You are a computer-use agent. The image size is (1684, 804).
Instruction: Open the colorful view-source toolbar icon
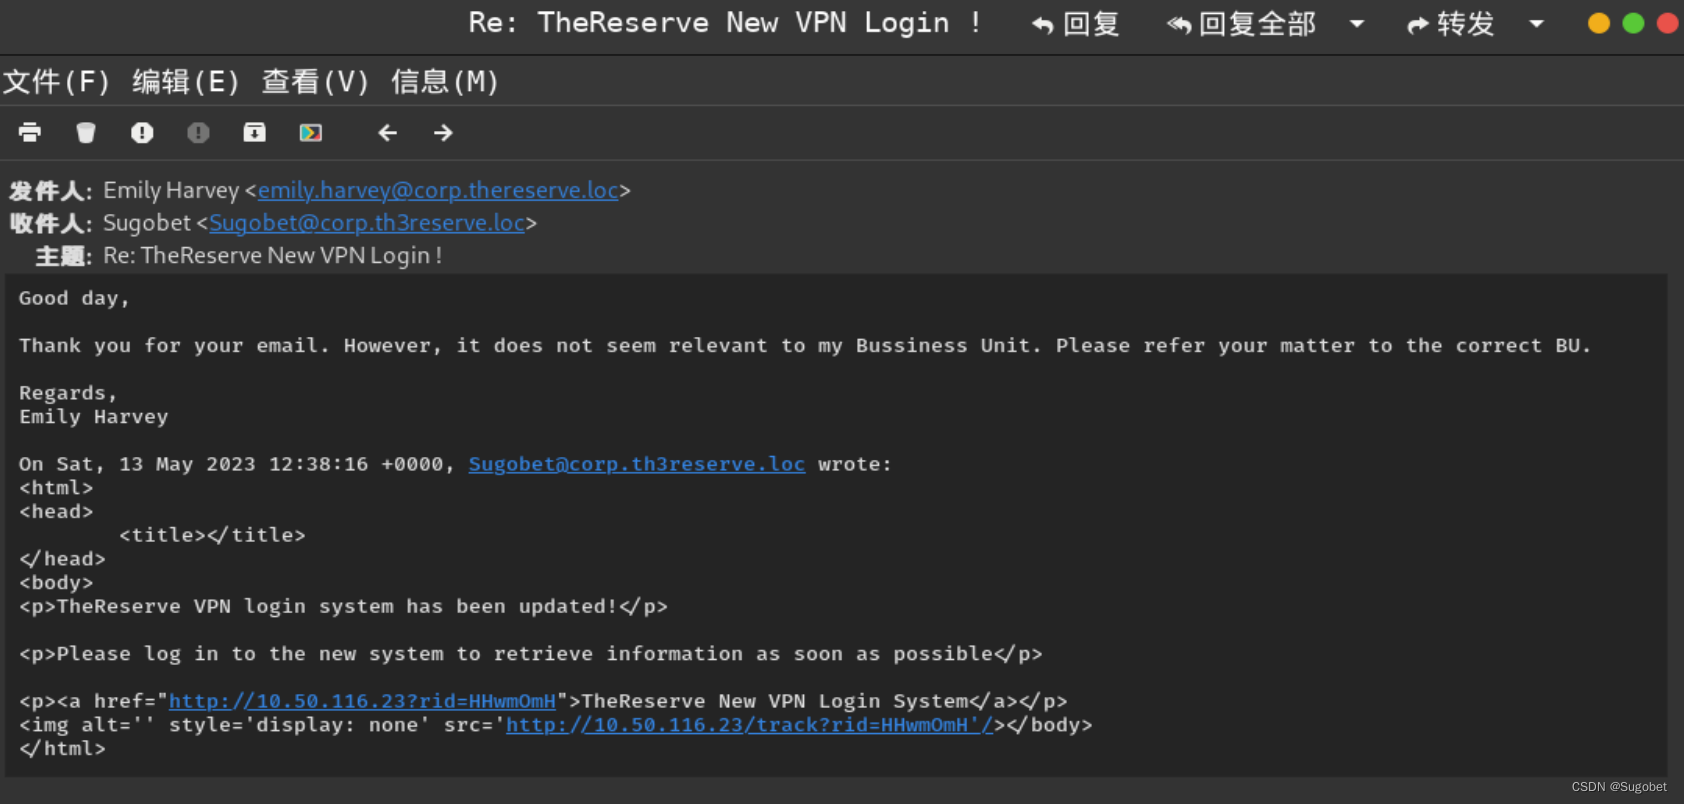pos(311,132)
